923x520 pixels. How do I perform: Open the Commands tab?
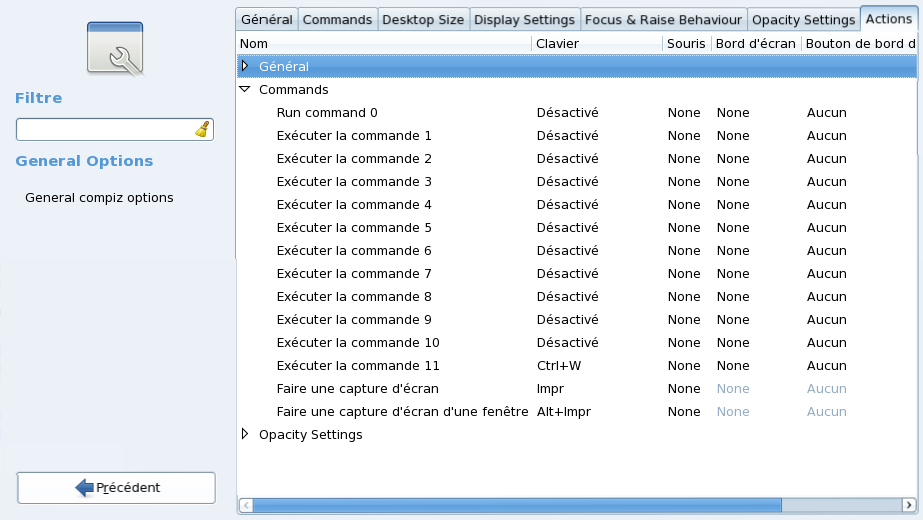pyautogui.click(x=337, y=19)
